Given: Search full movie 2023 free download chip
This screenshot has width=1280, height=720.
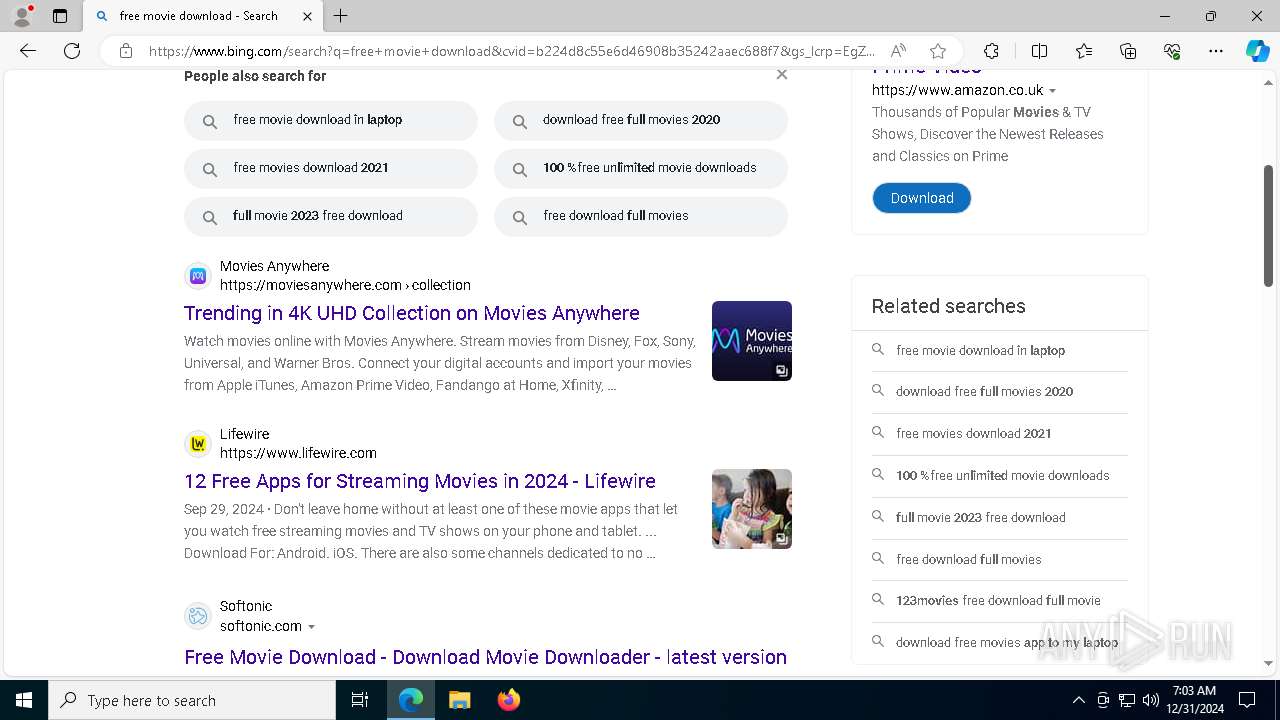Looking at the screenshot, I should pyautogui.click(x=331, y=216).
